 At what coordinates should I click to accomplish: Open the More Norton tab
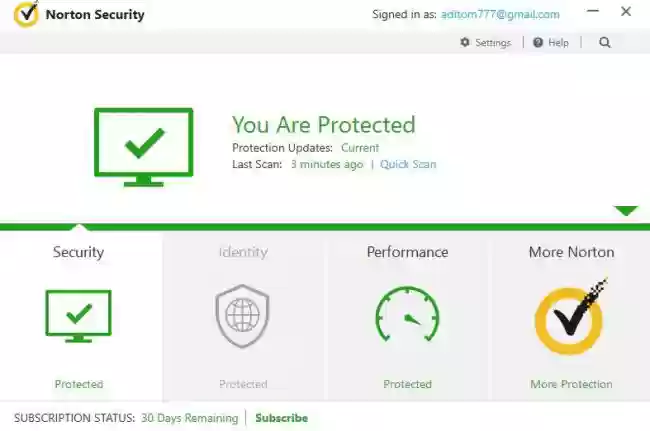(571, 252)
